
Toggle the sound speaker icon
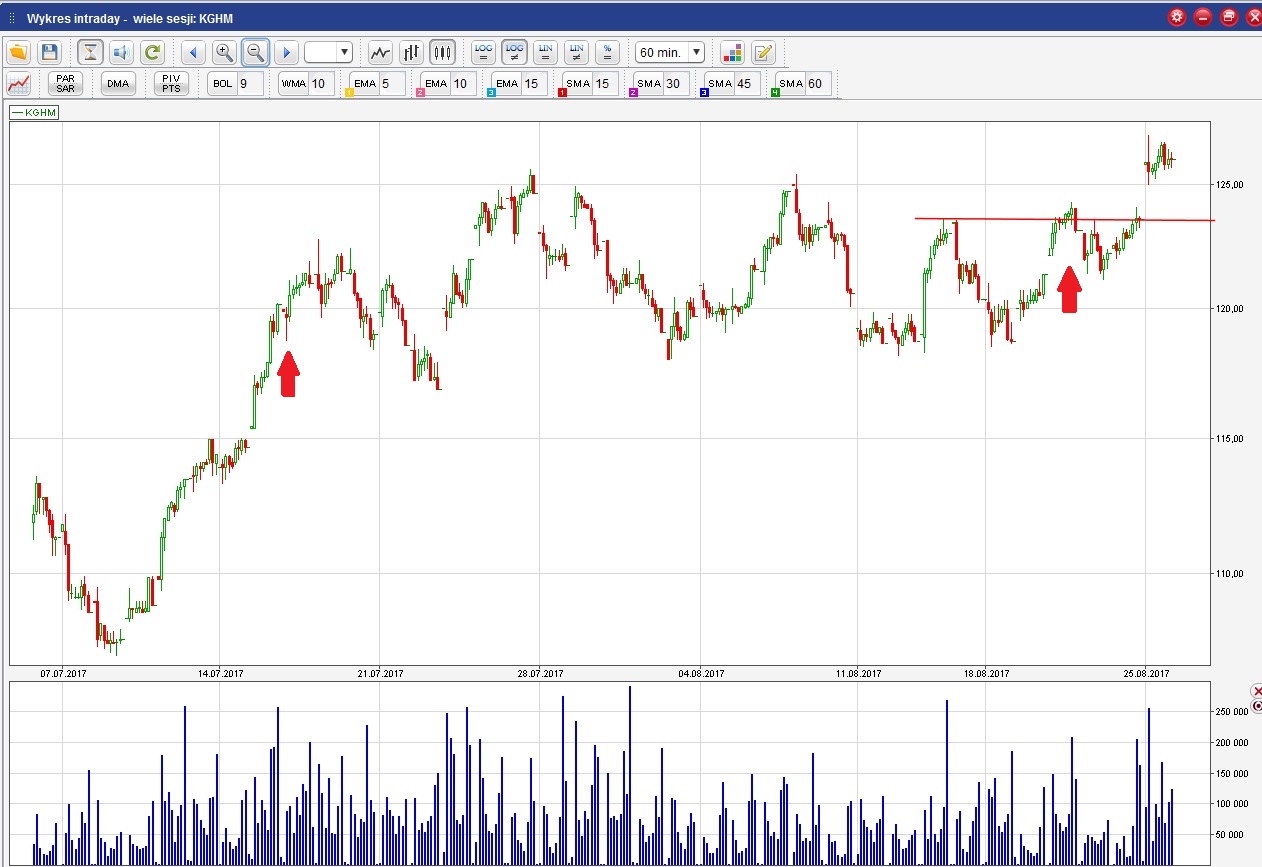tap(121, 52)
